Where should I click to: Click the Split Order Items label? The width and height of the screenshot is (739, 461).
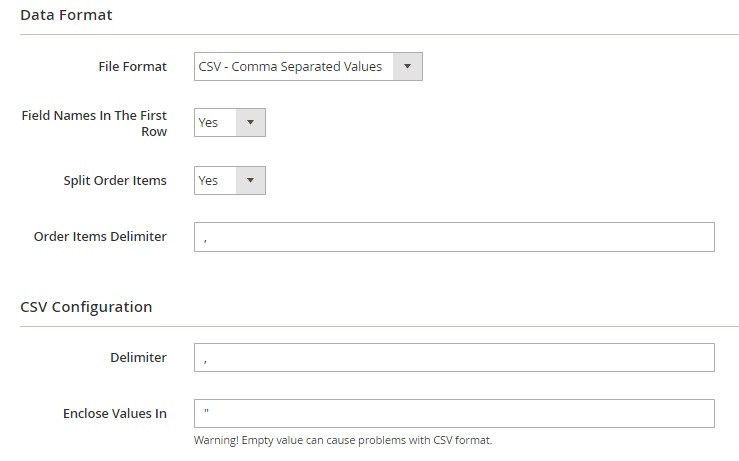[x=114, y=180]
